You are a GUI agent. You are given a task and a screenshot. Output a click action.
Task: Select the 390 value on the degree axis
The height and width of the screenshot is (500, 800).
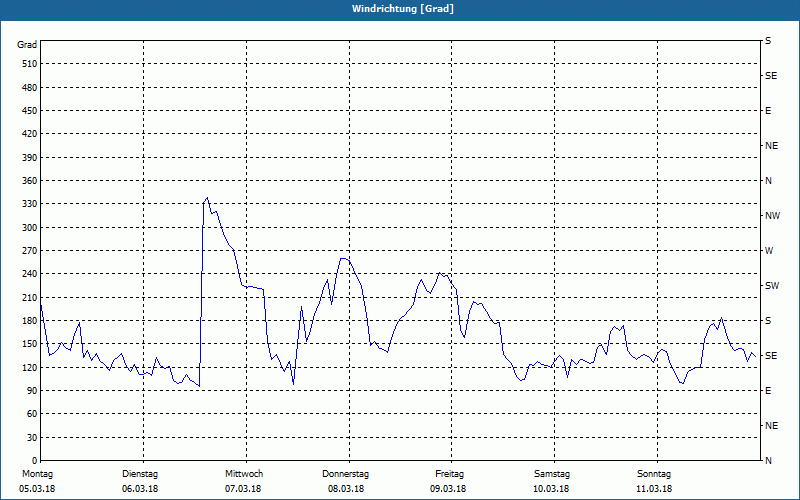point(30,158)
